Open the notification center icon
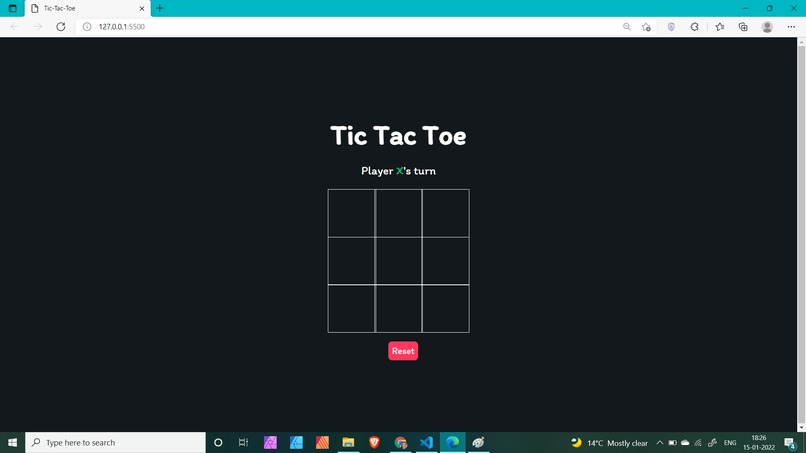Screen dimensions: 806x453 point(791,443)
